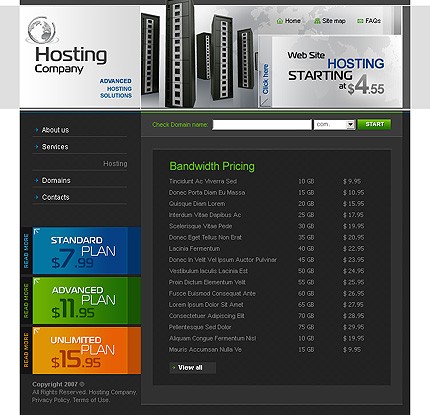Select the Hosting submenu entry

(x=115, y=164)
